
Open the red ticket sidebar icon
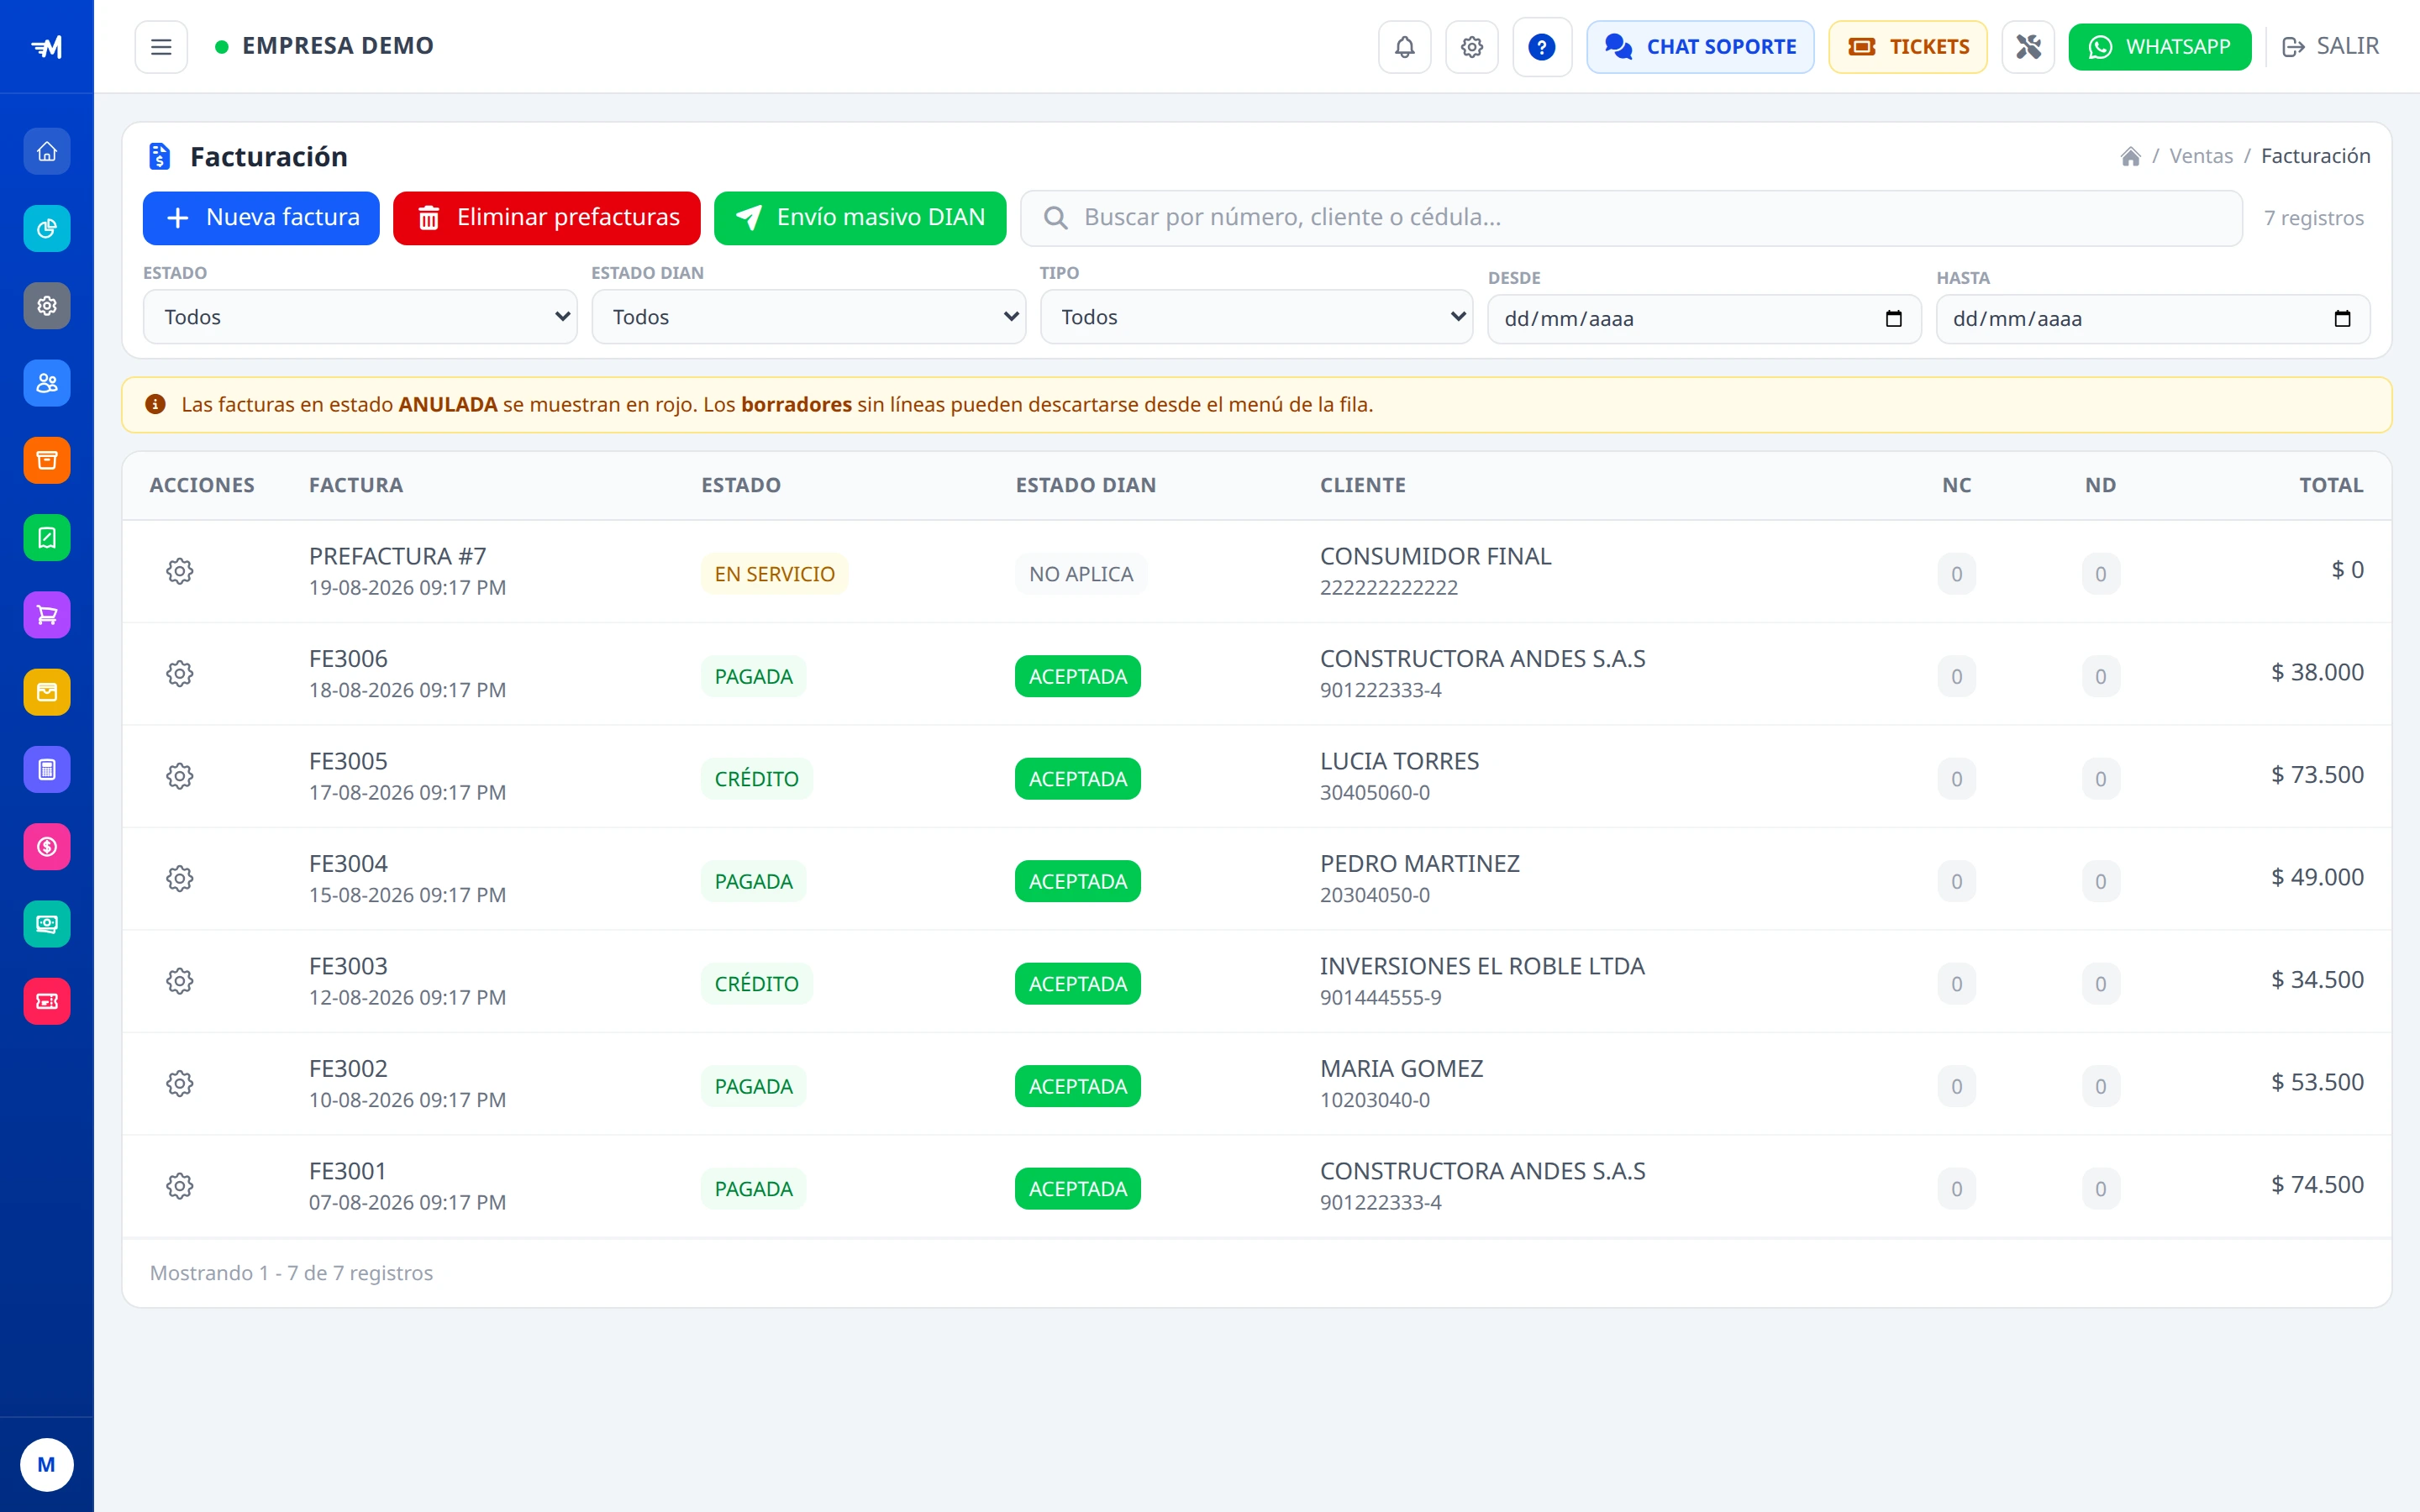(47, 1001)
